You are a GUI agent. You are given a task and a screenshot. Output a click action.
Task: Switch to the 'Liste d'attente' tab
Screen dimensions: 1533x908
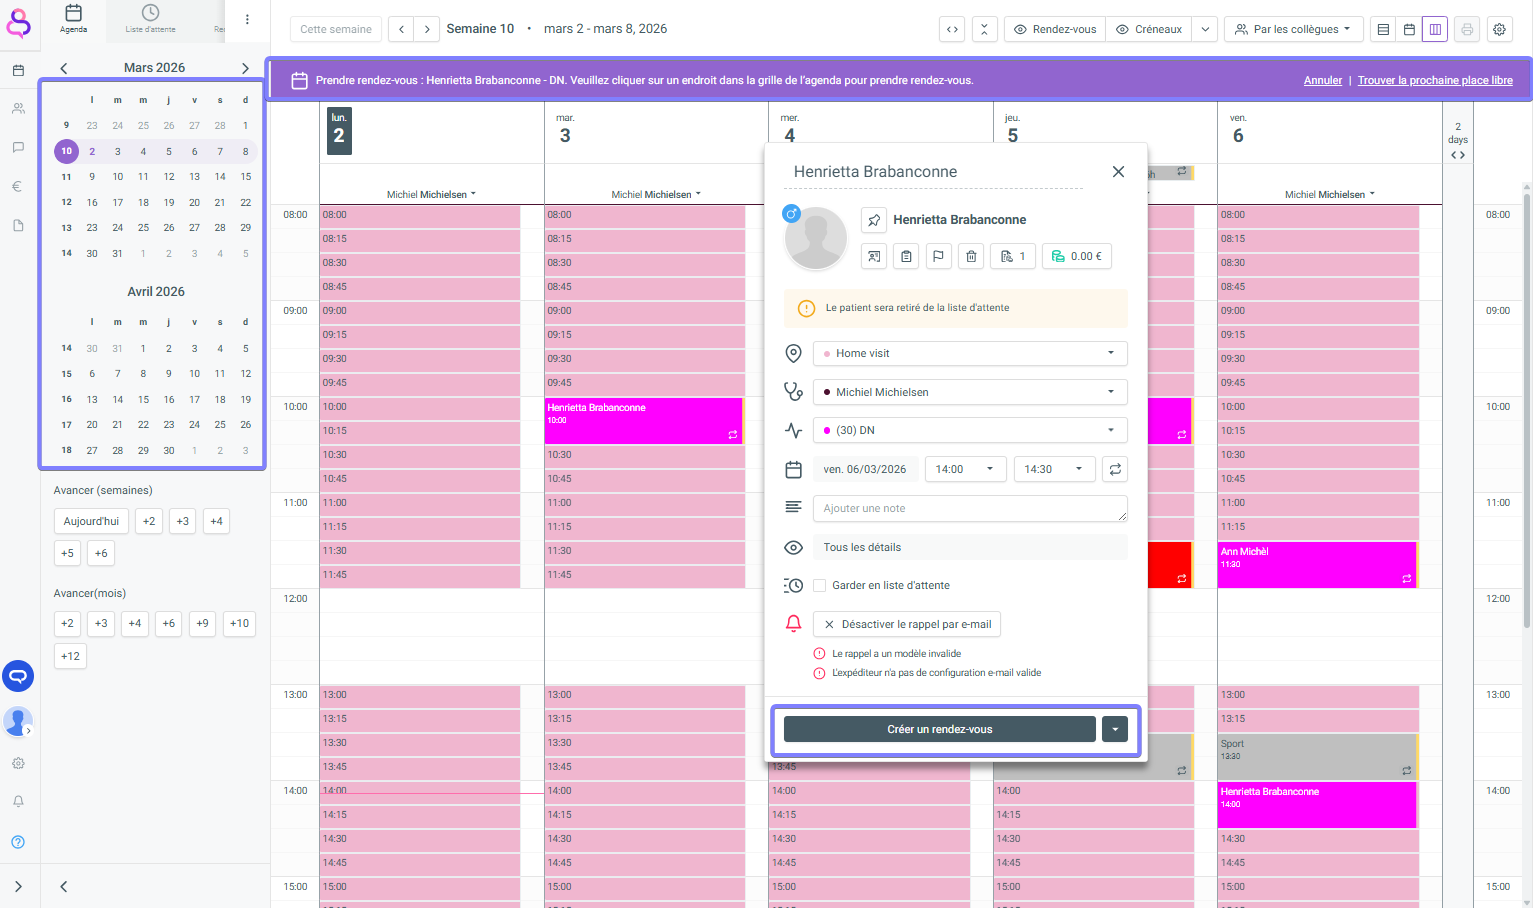click(x=150, y=18)
